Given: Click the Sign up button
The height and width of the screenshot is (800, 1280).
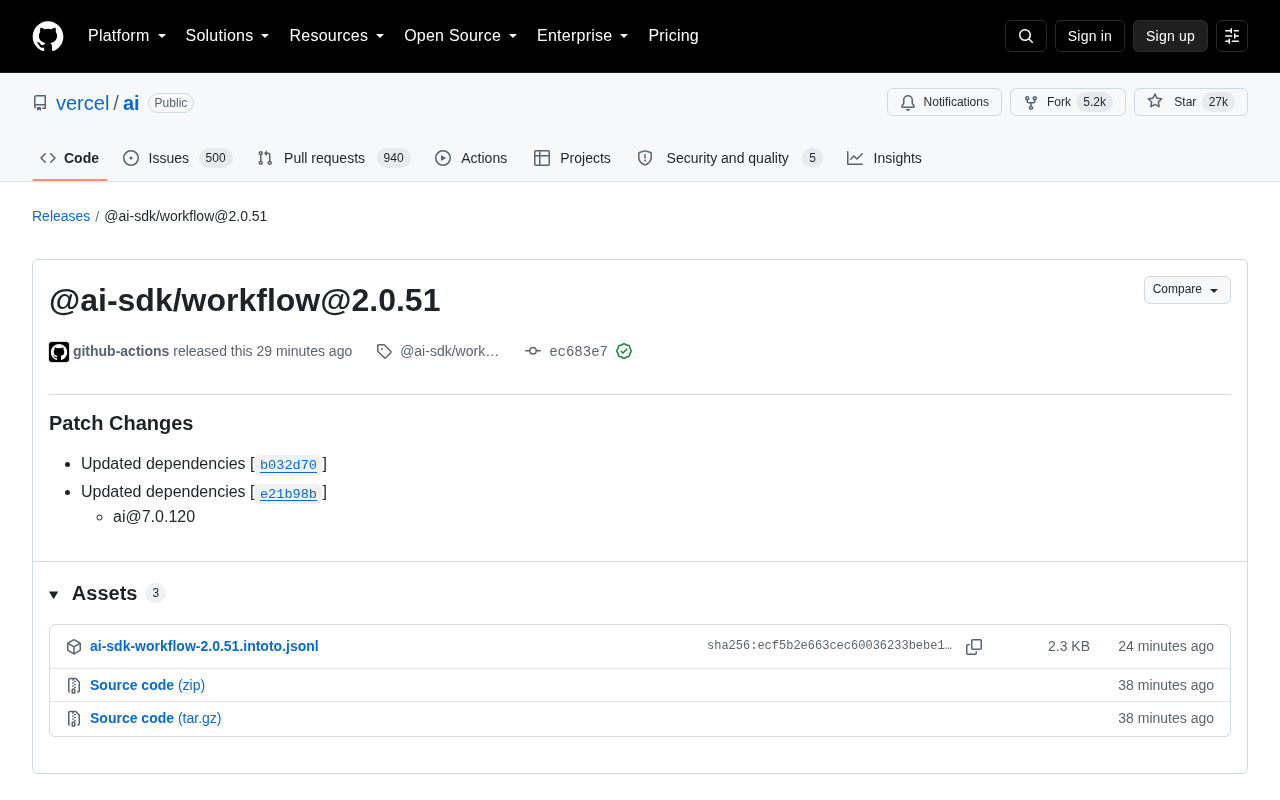Looking at the screenshot, I should (1170, 36).
